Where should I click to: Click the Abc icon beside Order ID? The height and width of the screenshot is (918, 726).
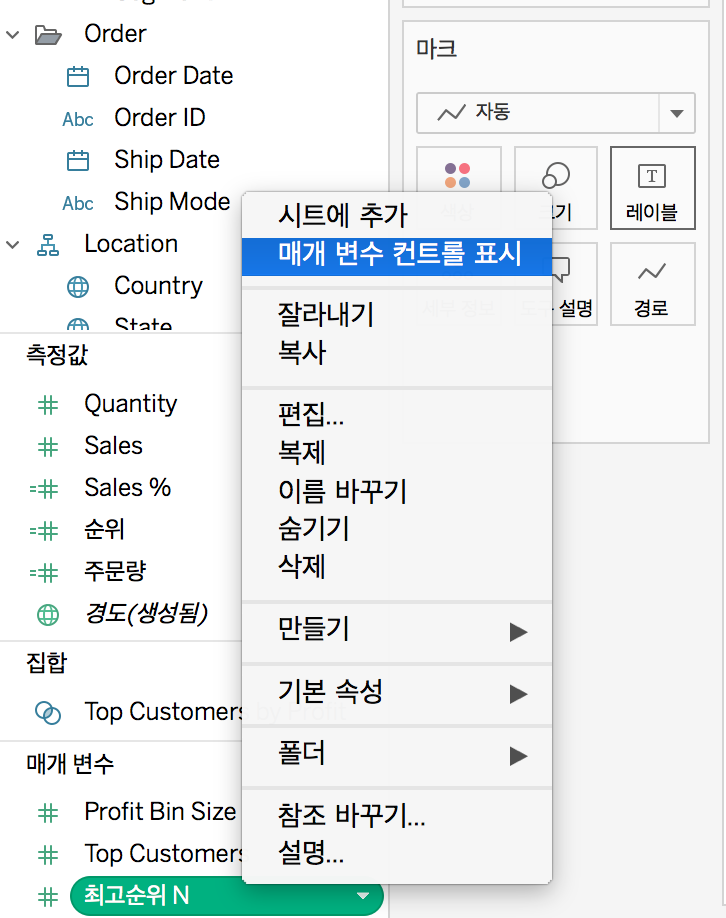click(78, 119)
